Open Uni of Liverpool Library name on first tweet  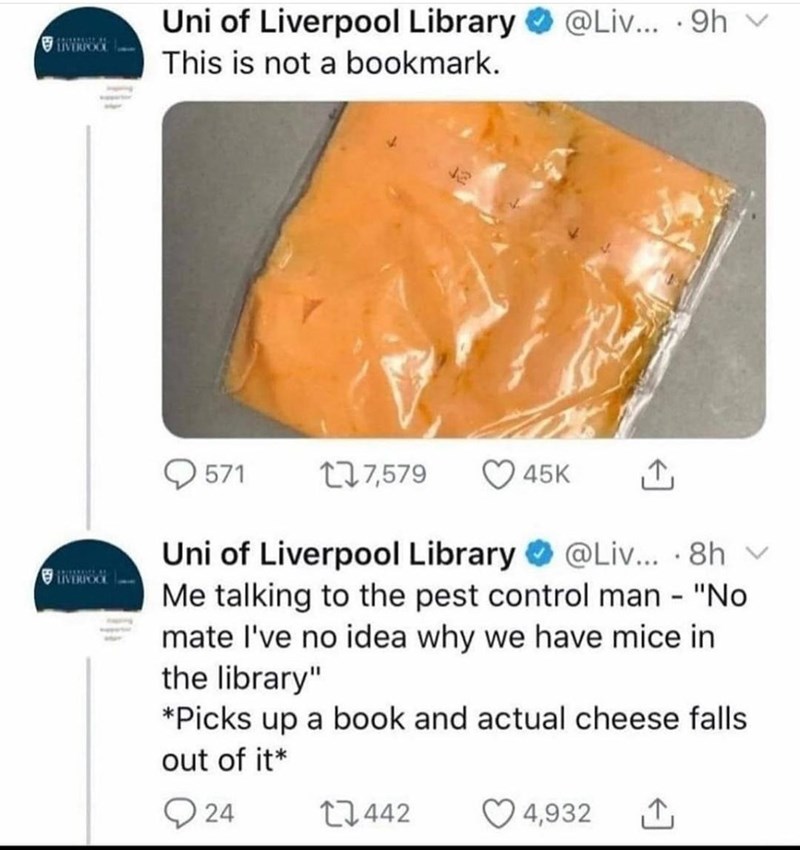pyautogui.click(x=339, y=23)
